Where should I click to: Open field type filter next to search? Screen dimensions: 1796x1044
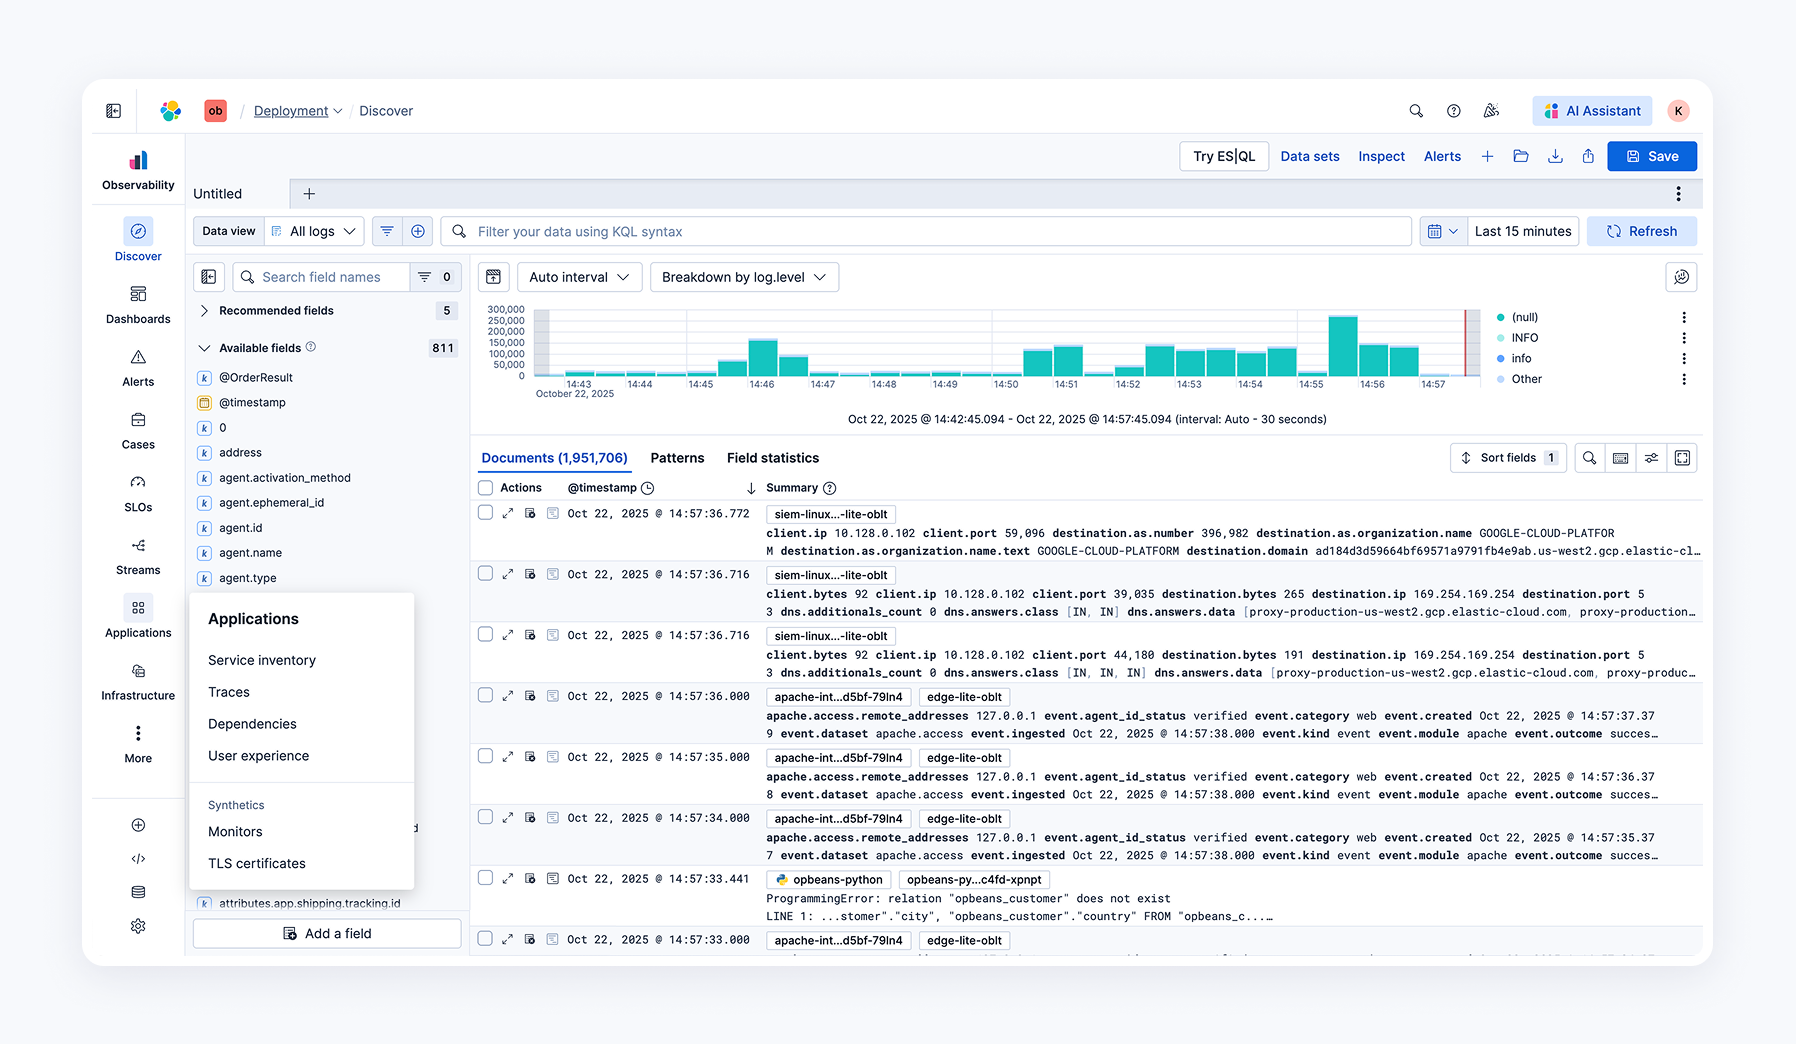point(436,277)
